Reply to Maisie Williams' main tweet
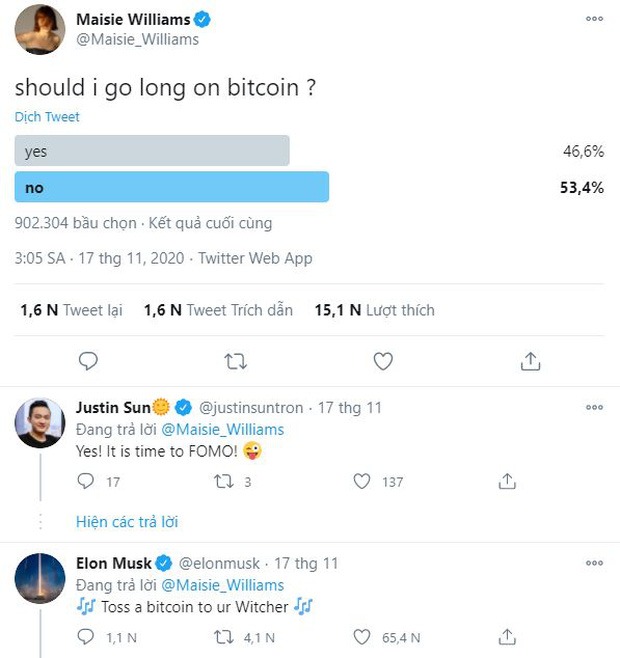 click(x=88, y=361)
